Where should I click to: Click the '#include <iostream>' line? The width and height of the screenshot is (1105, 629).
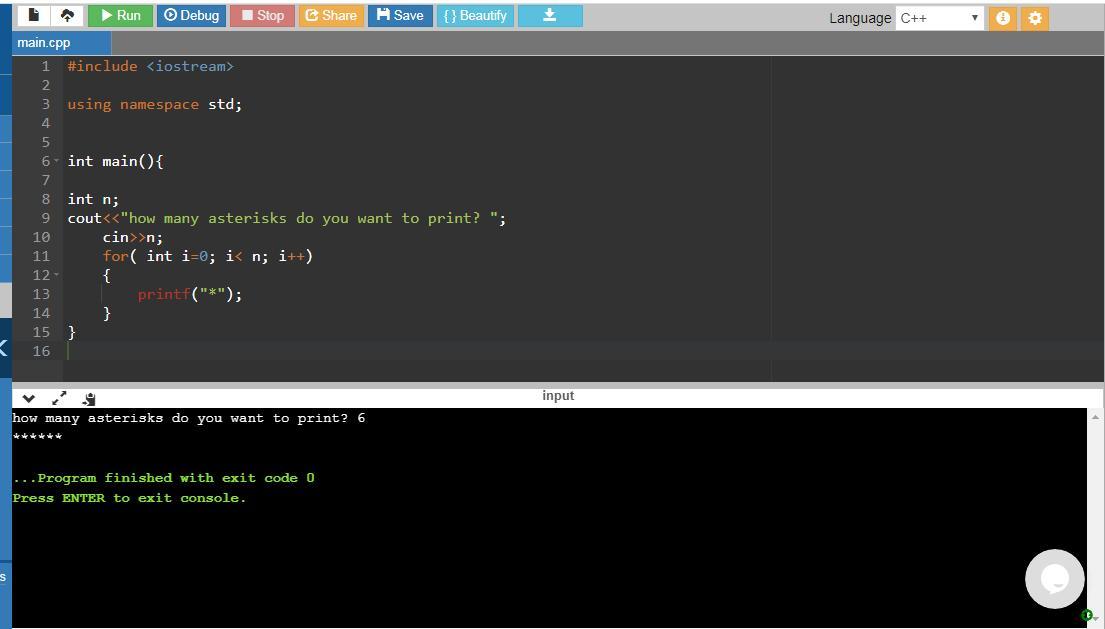(150, 66)
